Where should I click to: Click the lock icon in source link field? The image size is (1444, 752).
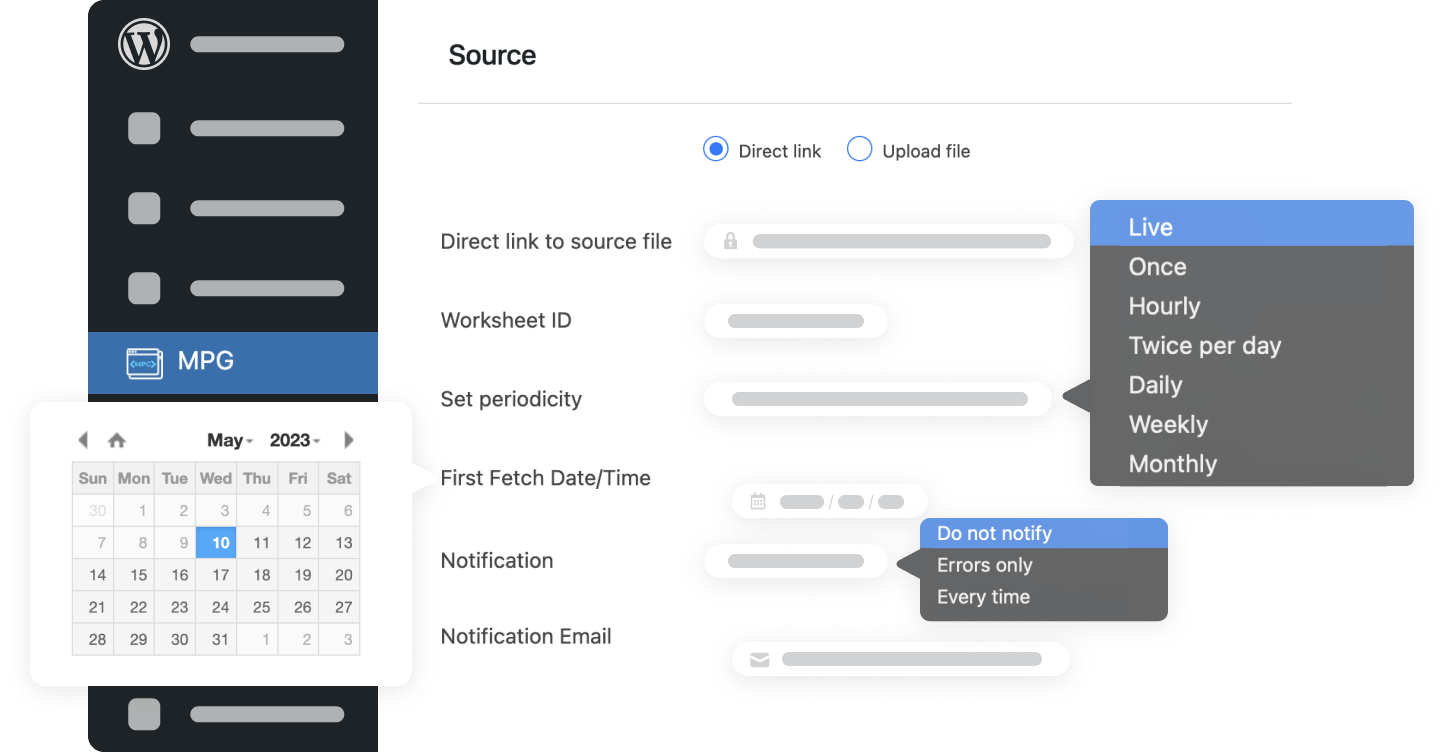[730, 240]
